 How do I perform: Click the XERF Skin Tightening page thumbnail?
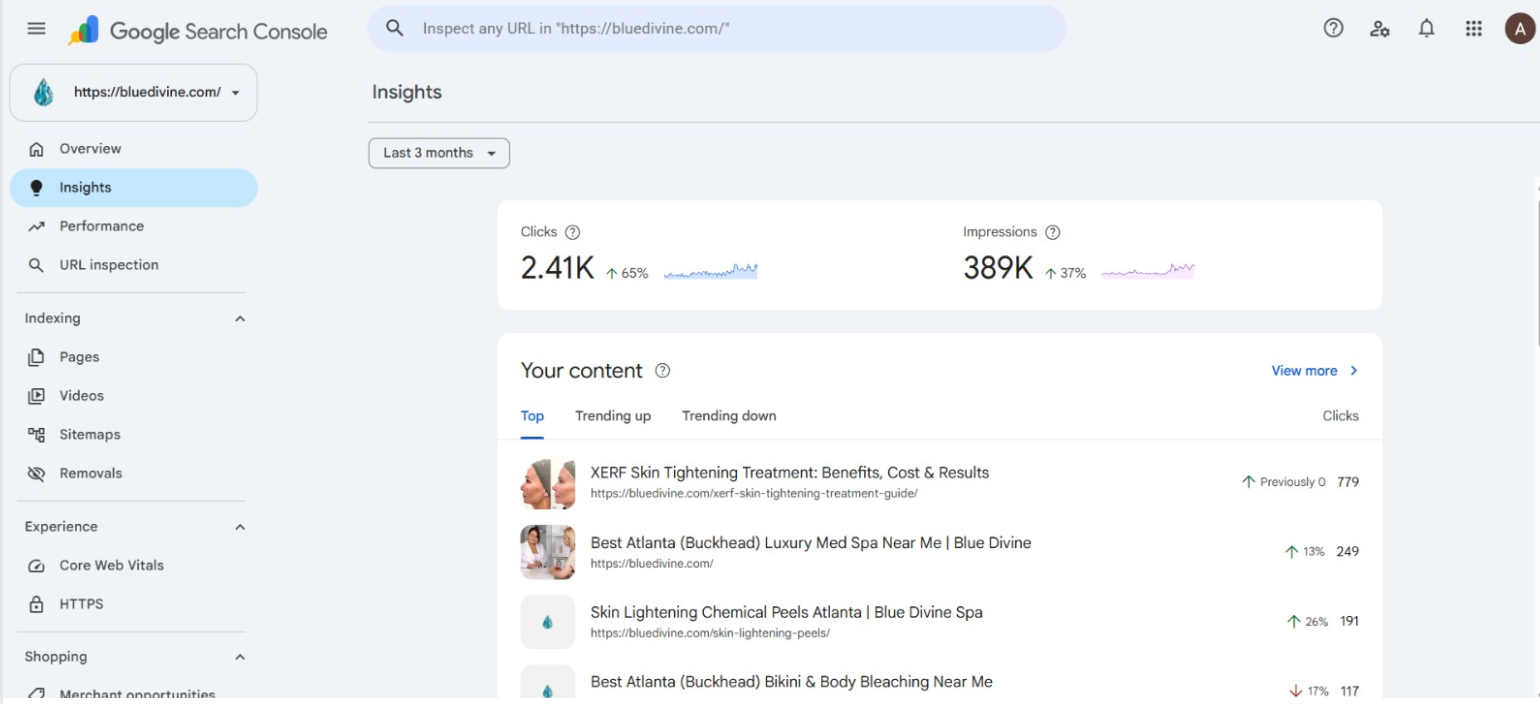coord(548,483)
